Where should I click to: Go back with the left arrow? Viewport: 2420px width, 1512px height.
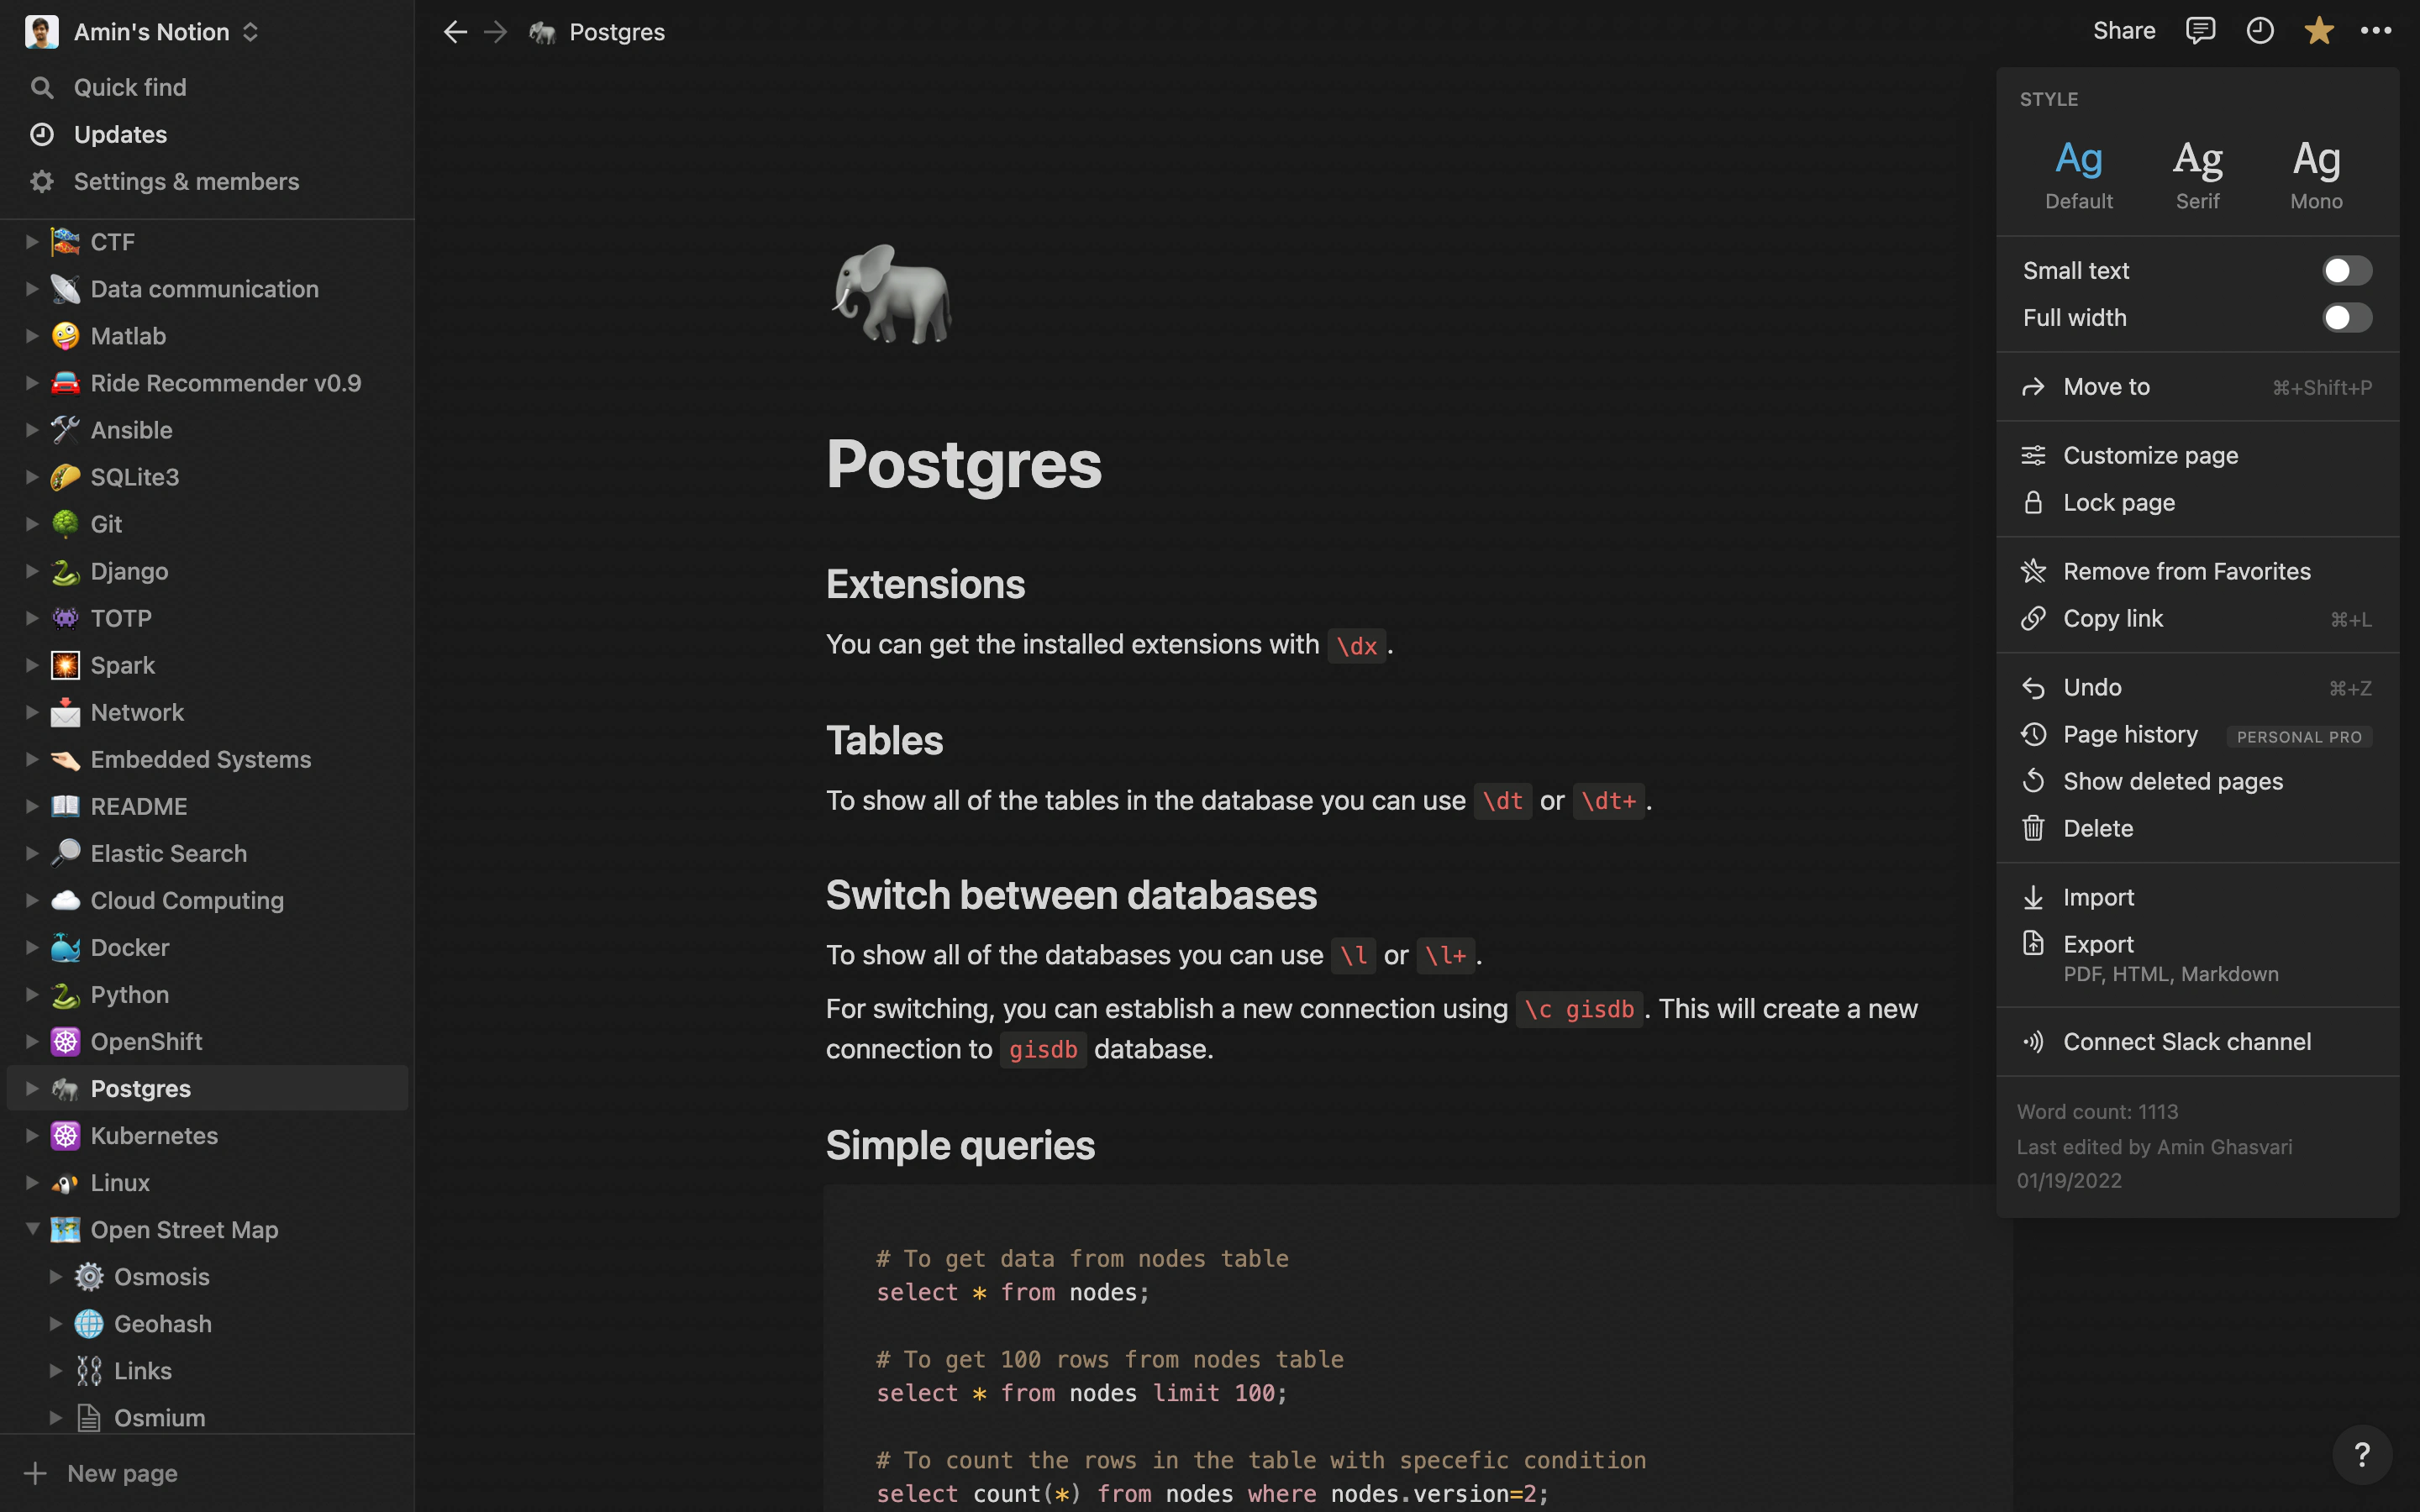tap(455, 32)
